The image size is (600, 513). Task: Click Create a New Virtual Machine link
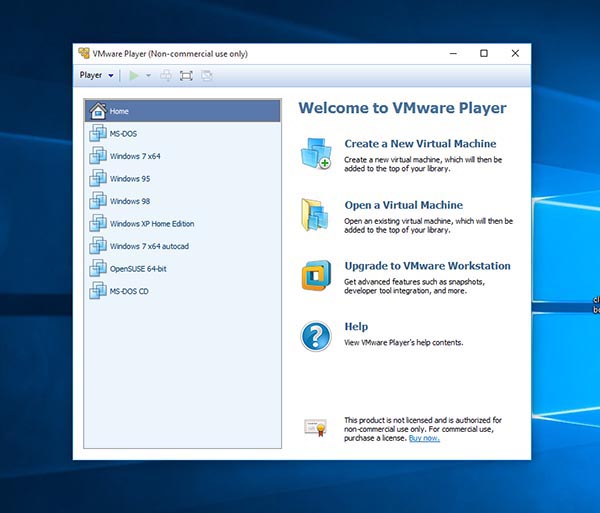pyautogui.click(x=420, y=144)
